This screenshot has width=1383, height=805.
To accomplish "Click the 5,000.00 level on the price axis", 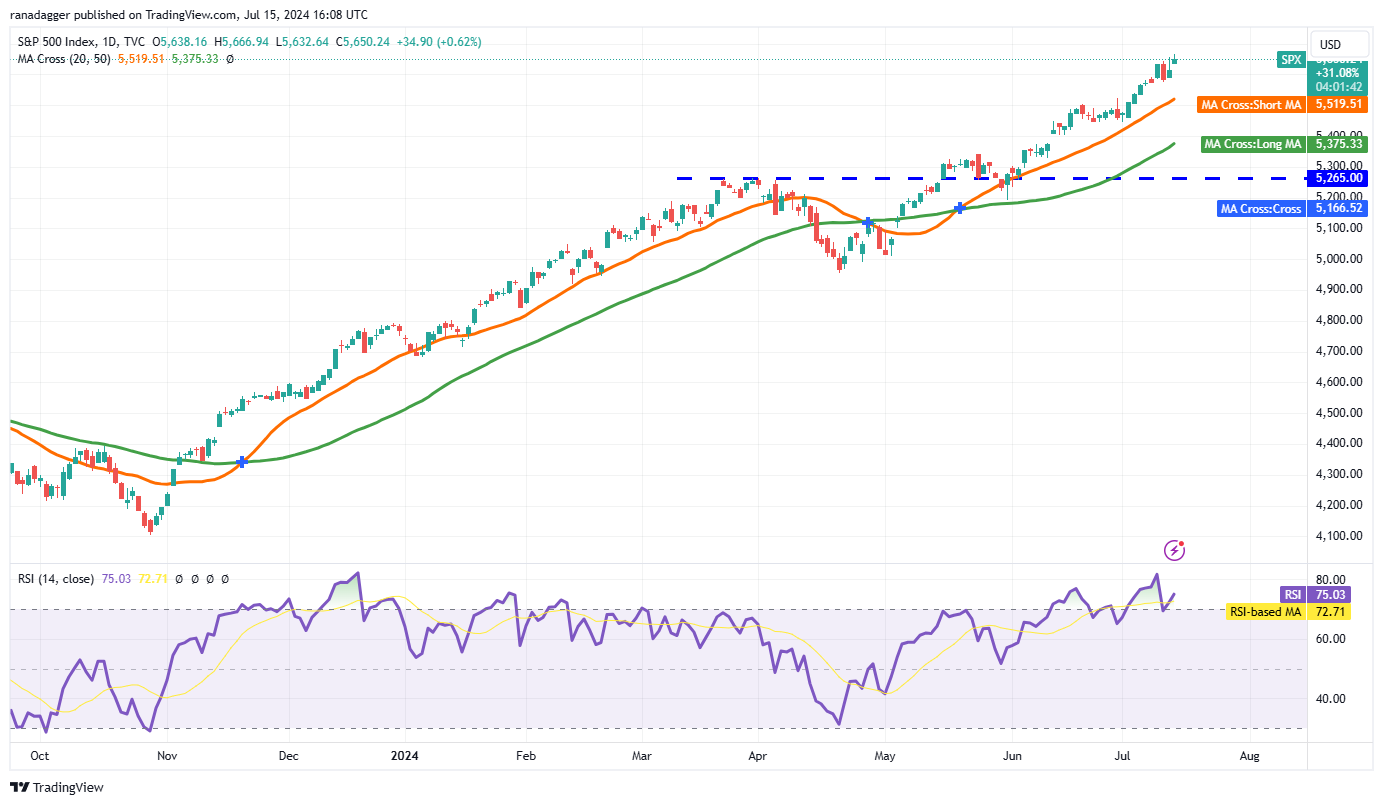I will 1339,258.
